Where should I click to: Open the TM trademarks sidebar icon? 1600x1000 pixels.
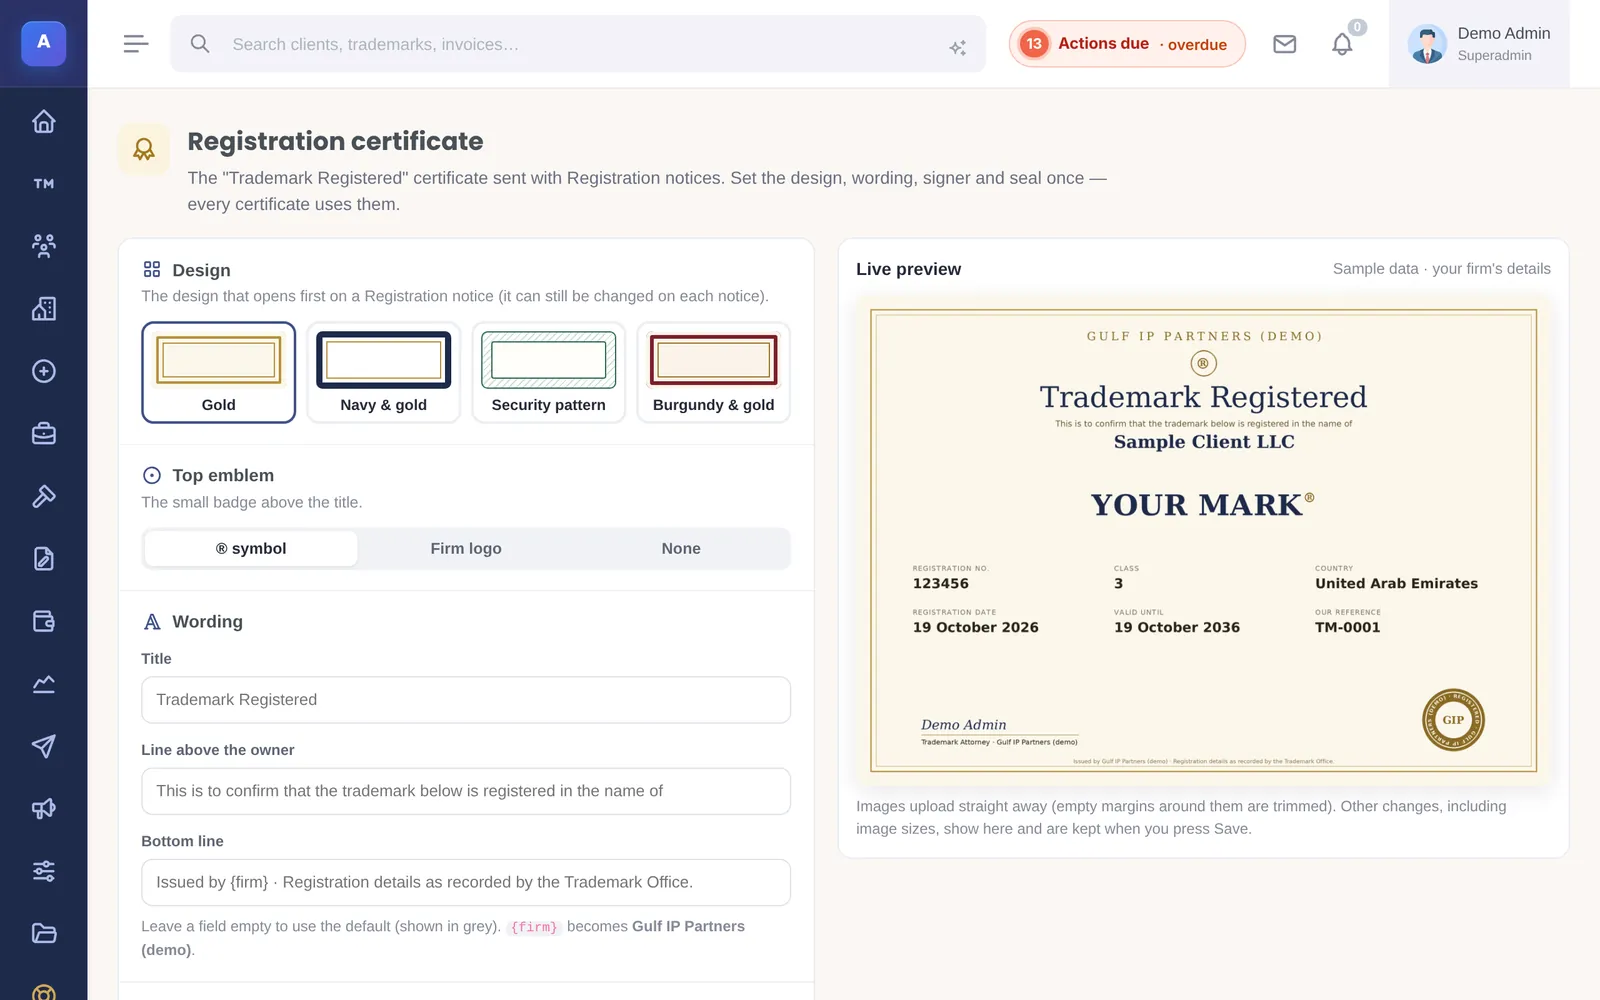point(44,184)
